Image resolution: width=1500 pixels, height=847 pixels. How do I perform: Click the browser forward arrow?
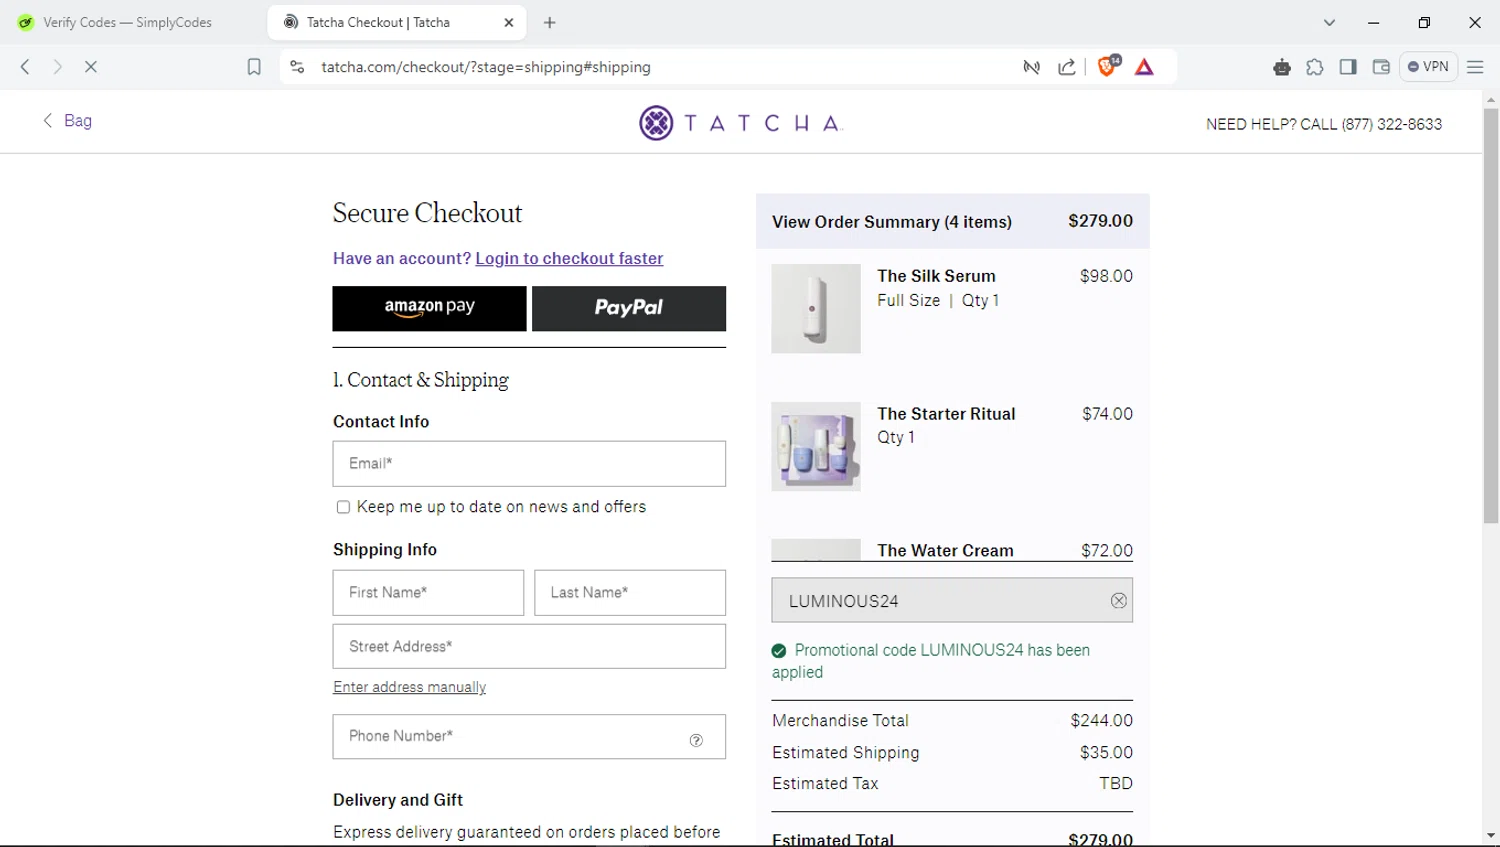point(58,67)
